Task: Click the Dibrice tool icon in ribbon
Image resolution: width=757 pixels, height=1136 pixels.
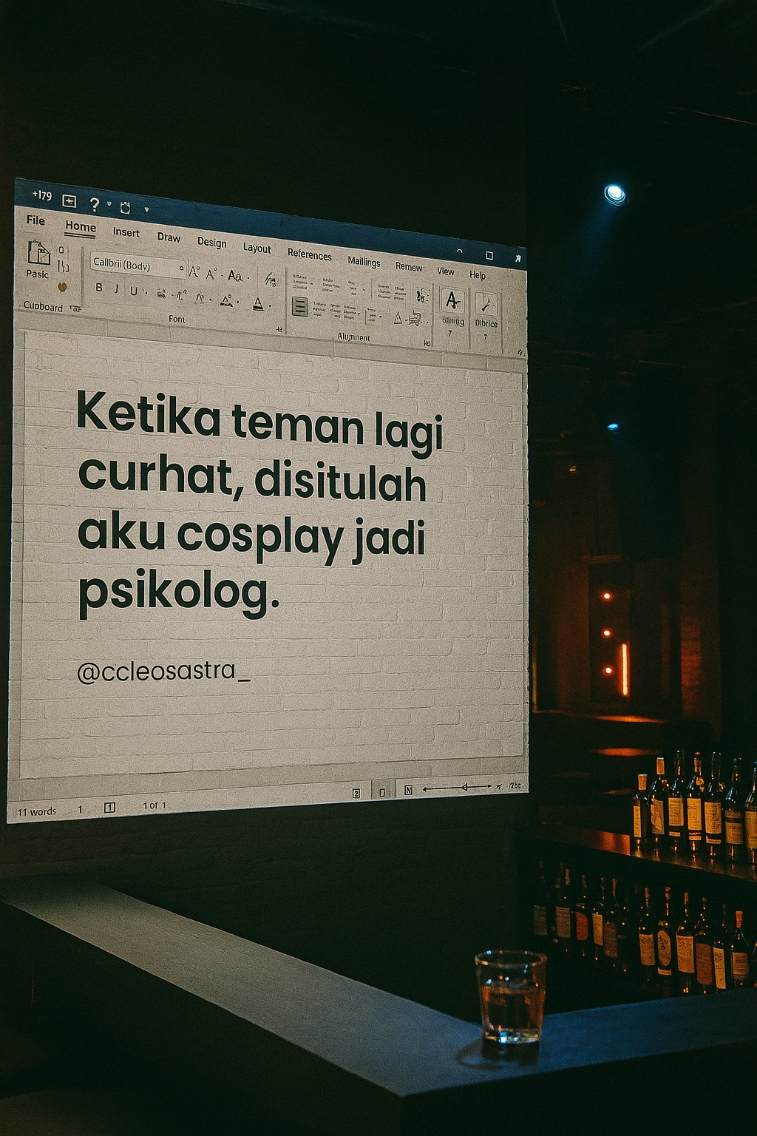Action: 486,306
